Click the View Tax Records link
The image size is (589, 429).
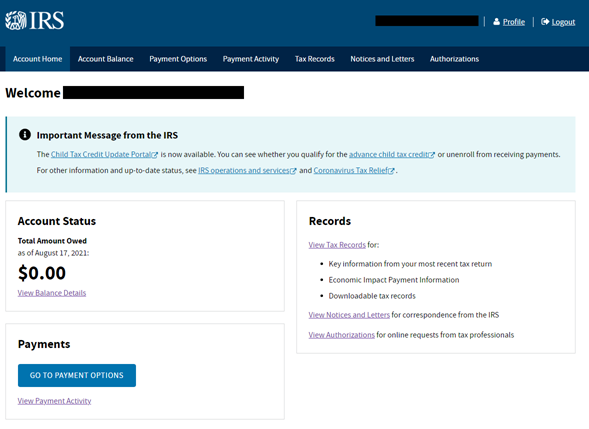[337, 245]
